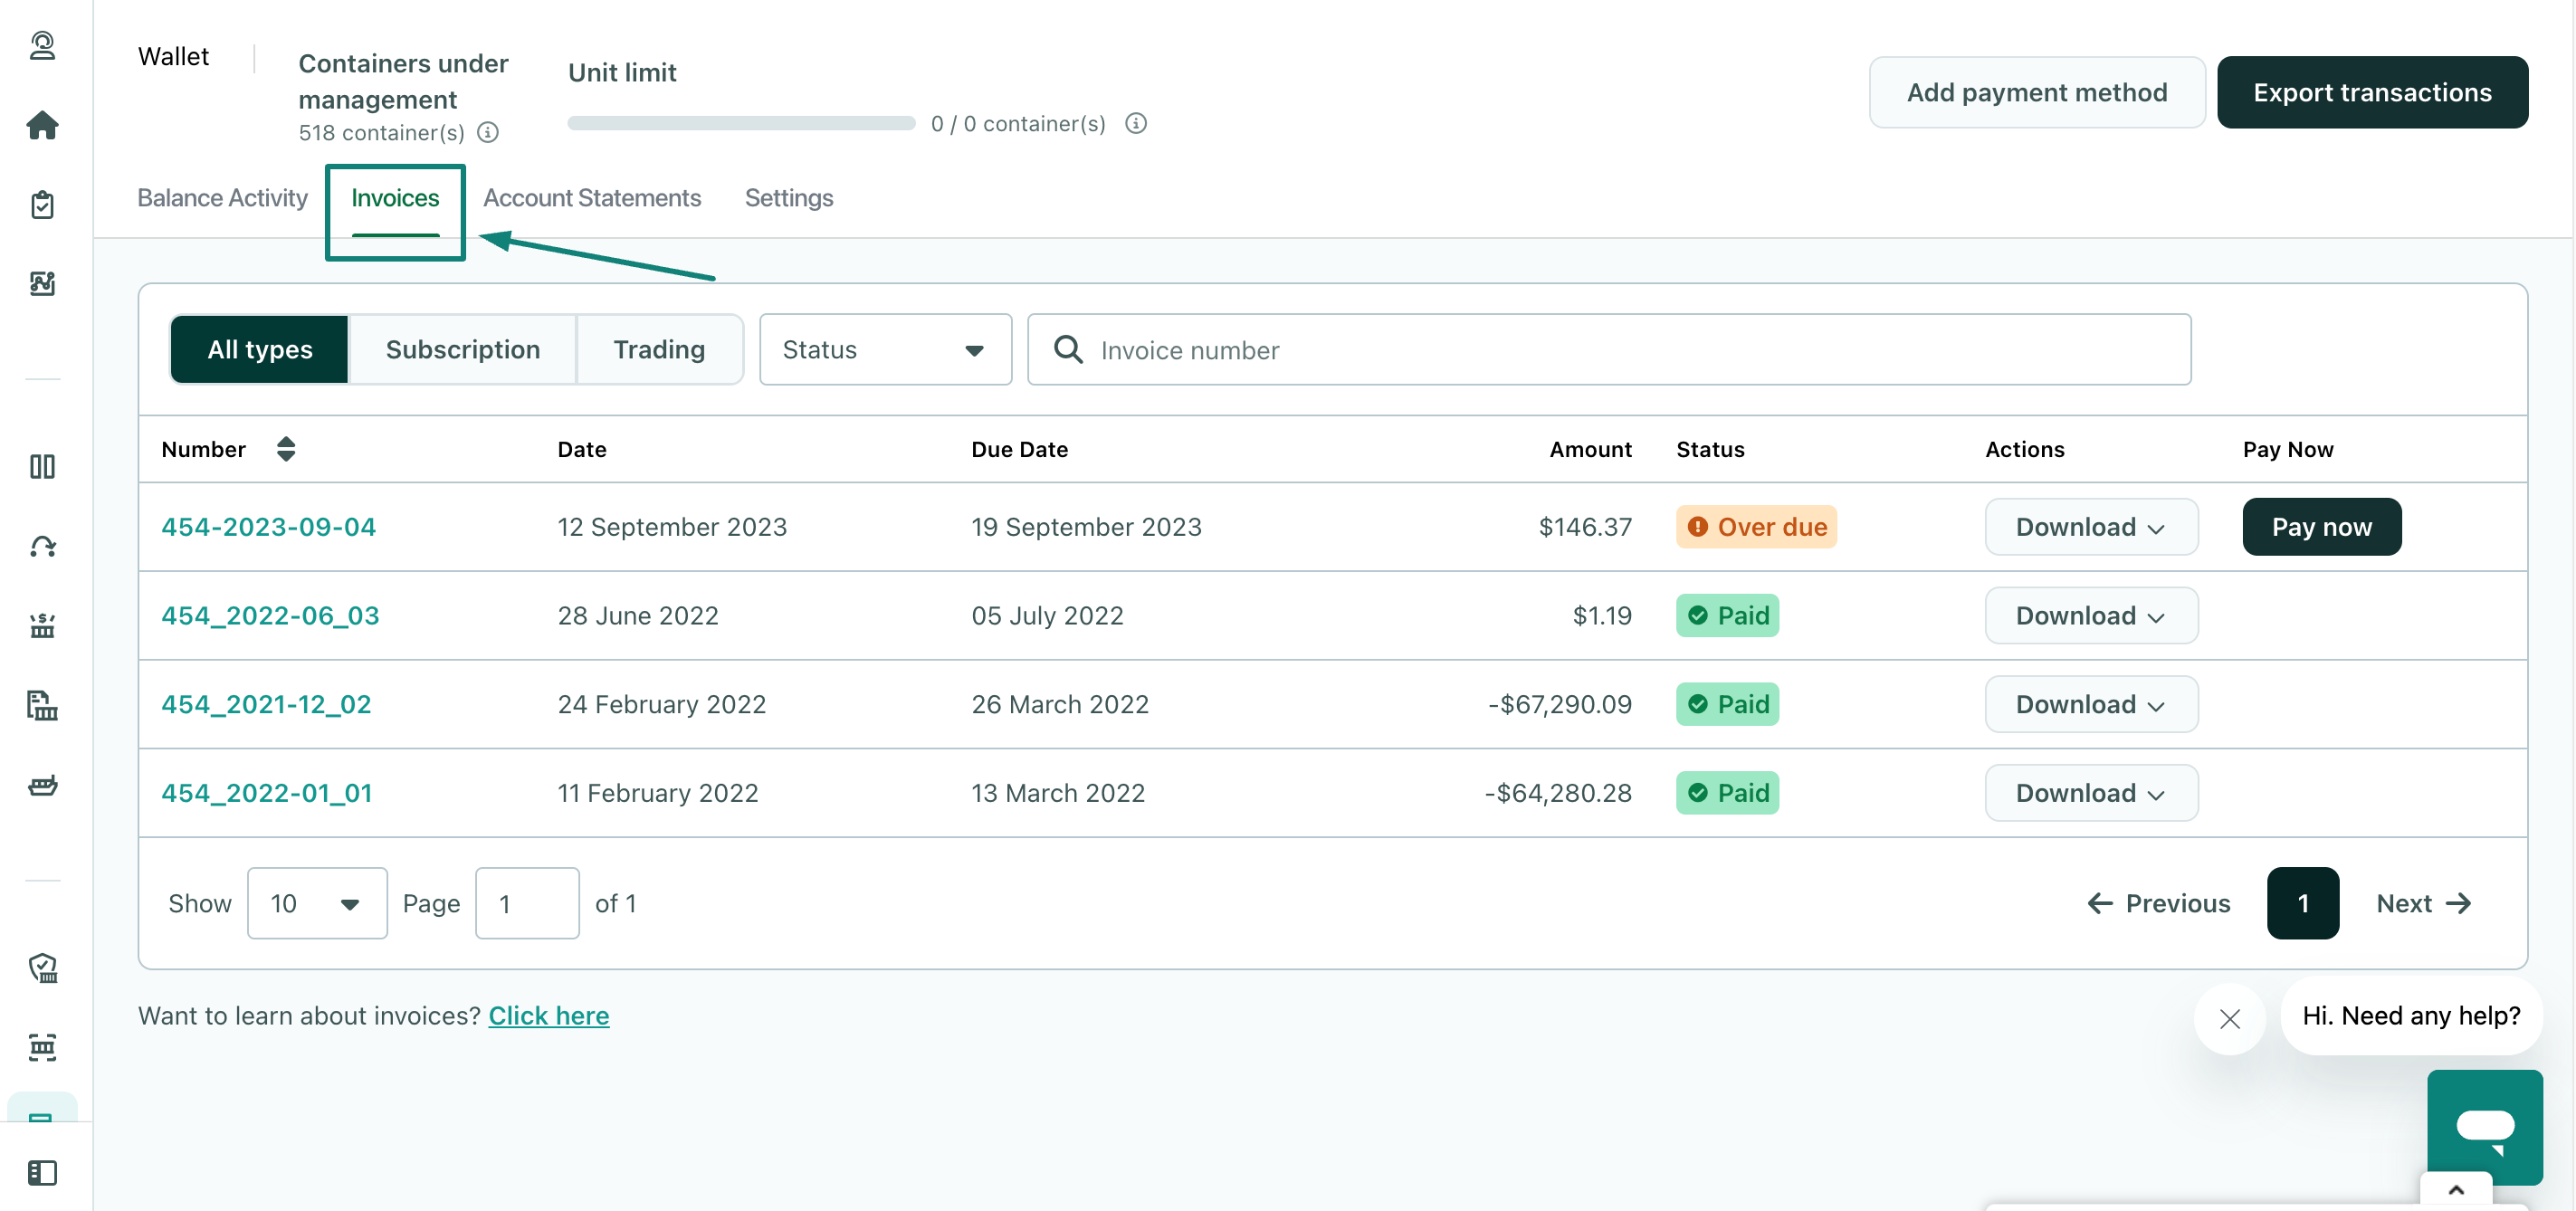Open invoice 454-2023-09-04
The height and width of the screenshot is (1211, 2576).
point(268,527)
